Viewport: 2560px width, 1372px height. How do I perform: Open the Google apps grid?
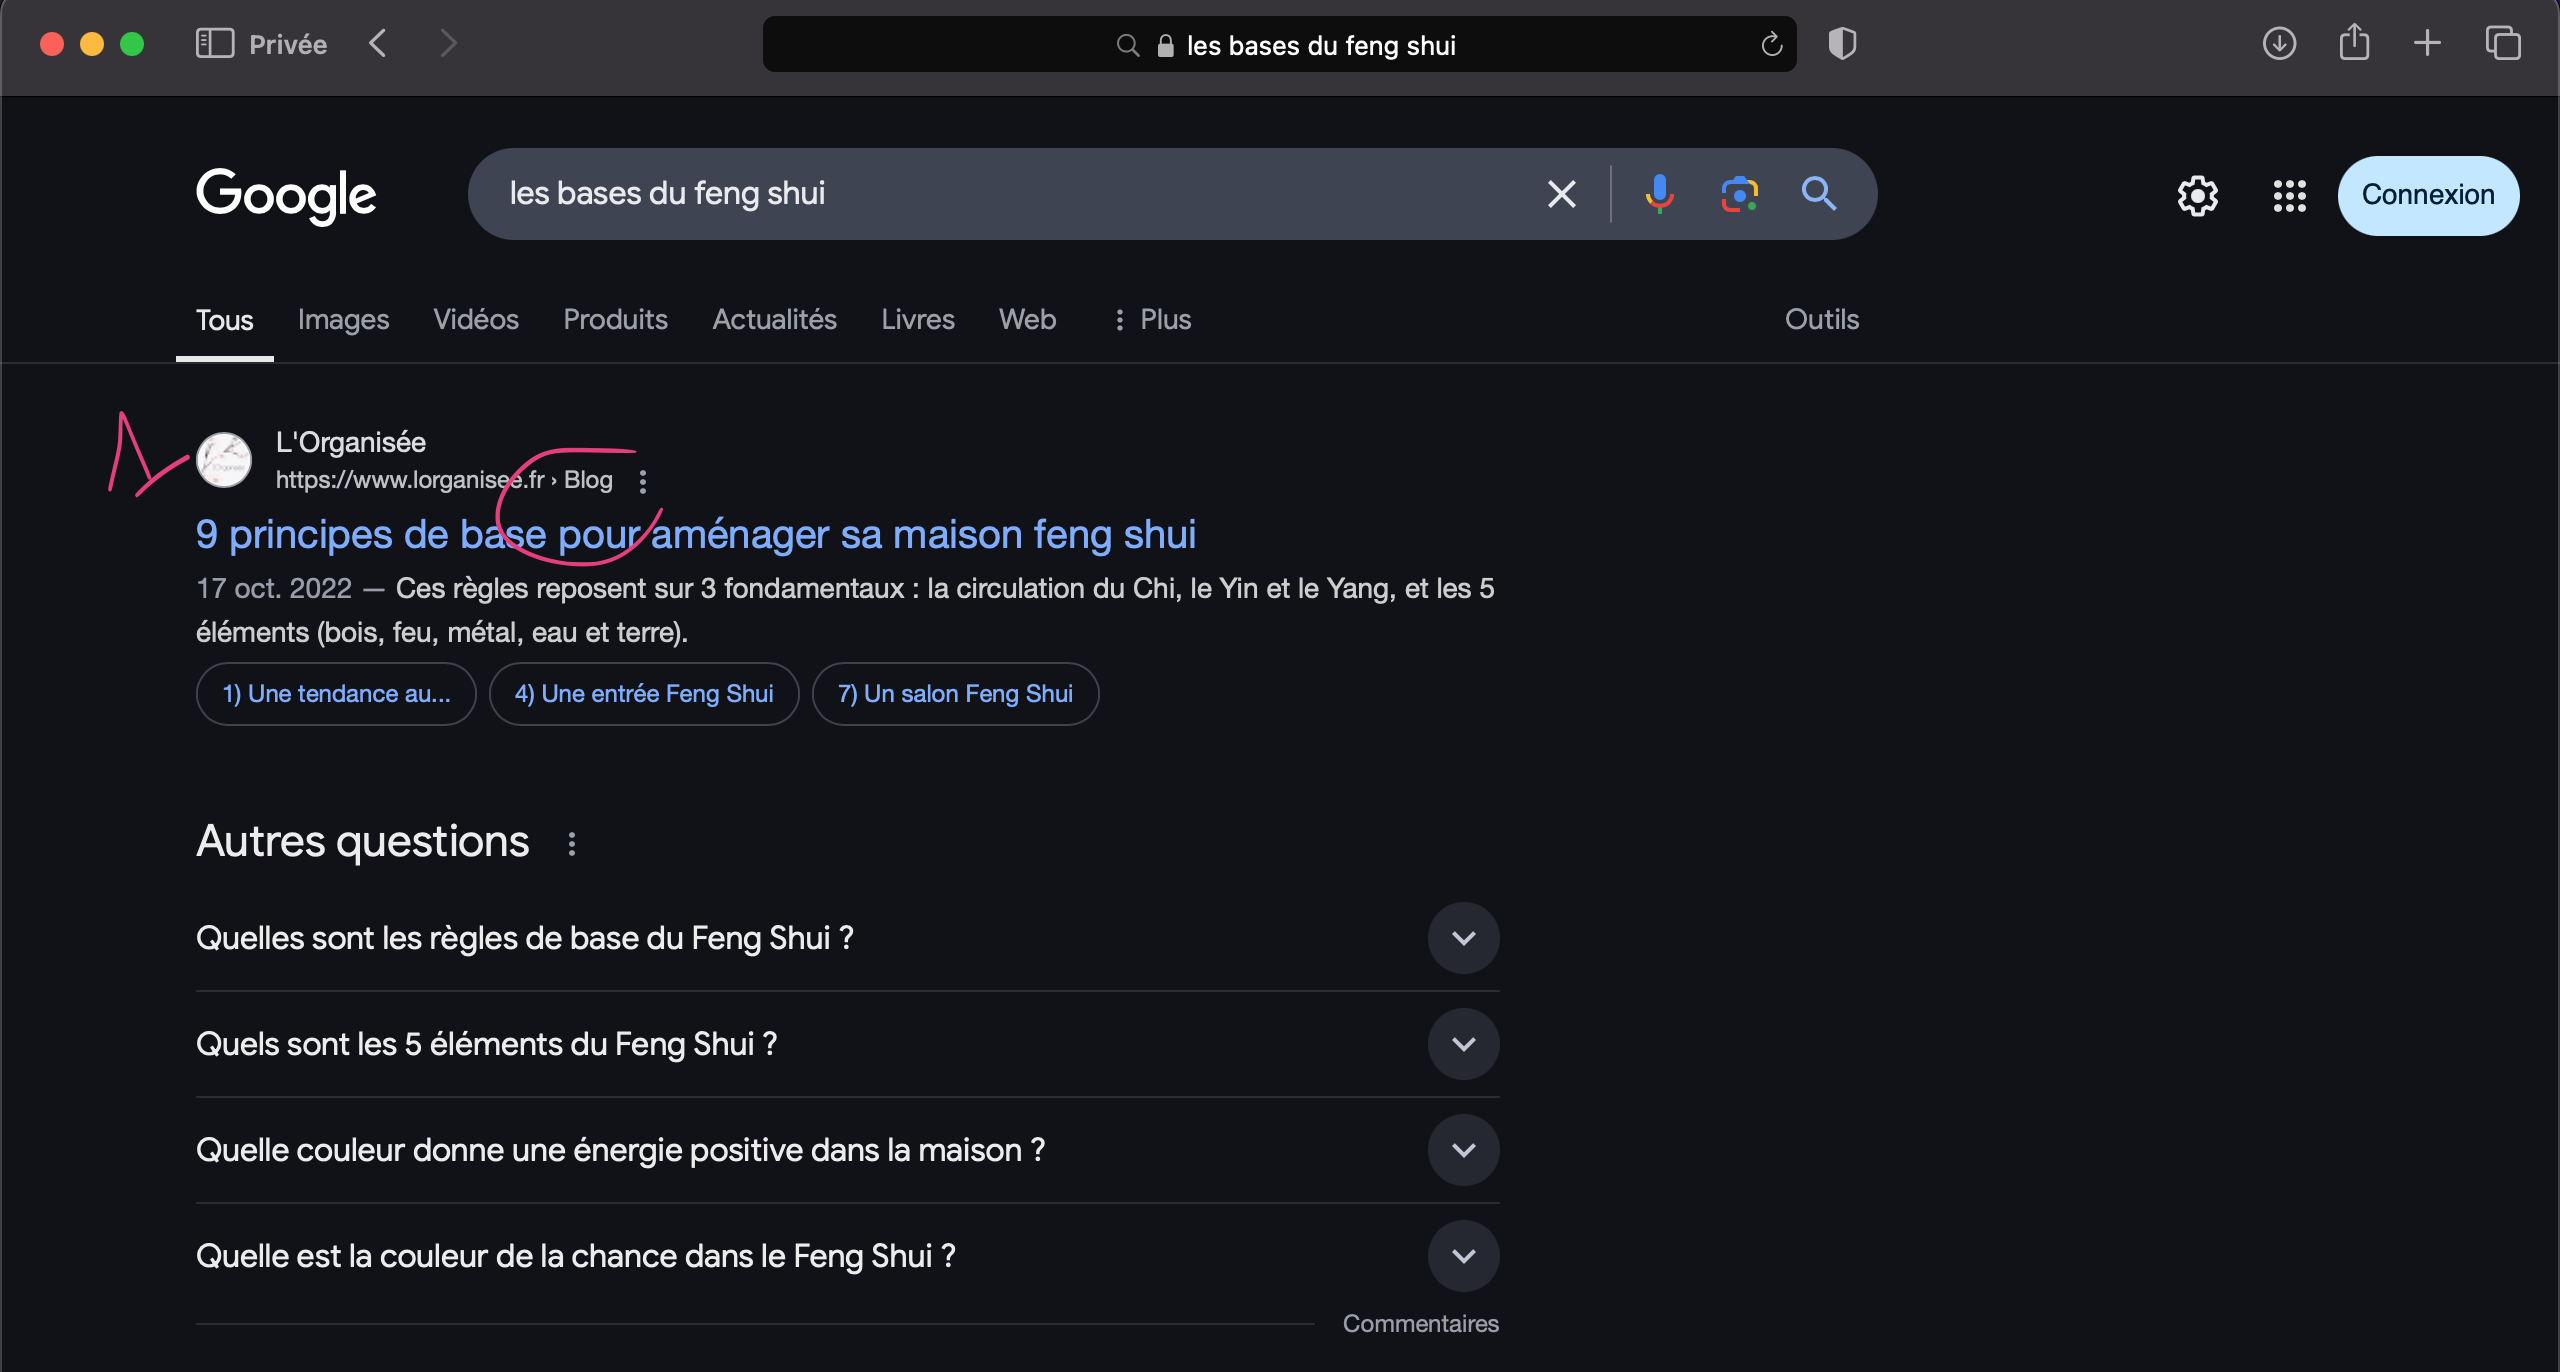(x=2289, y=196)
